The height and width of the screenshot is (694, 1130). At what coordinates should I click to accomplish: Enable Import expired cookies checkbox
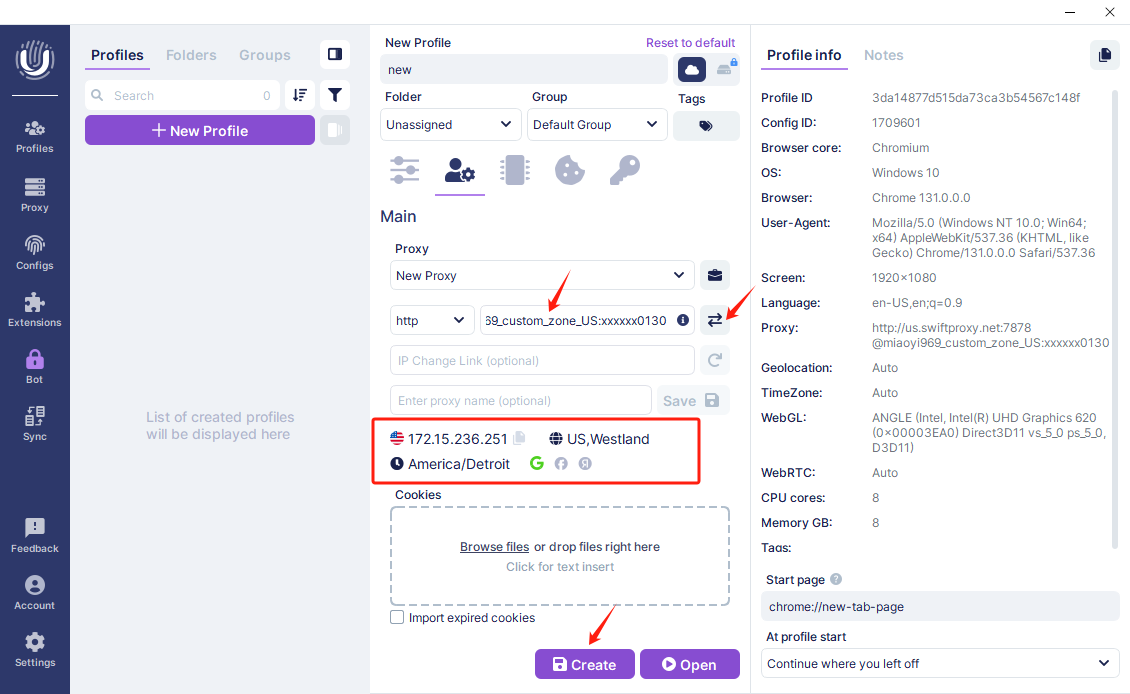tap(397, 618)
